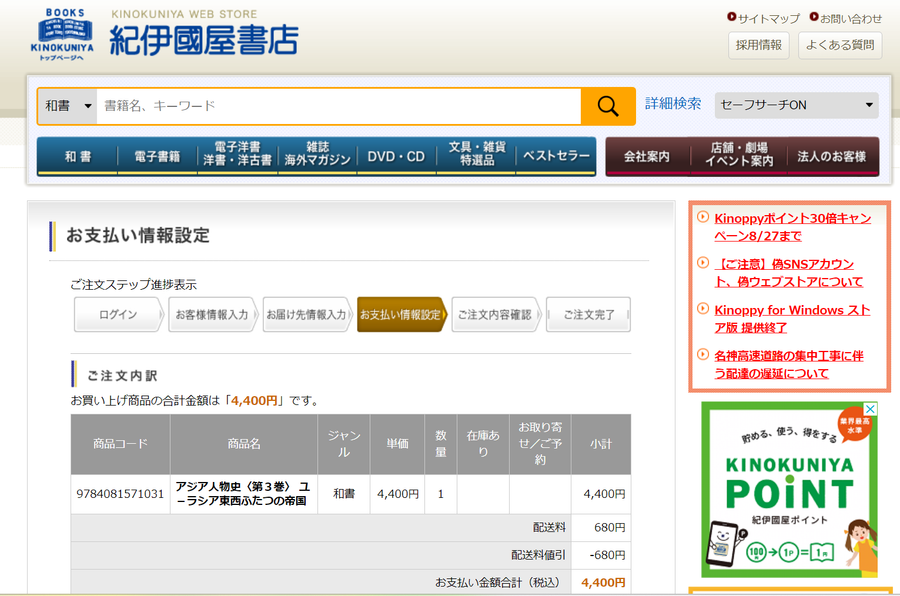Screen dimensions: 900x596
Task: Click the product name アジア人物史 第3巻
Action: click(243, 494)
